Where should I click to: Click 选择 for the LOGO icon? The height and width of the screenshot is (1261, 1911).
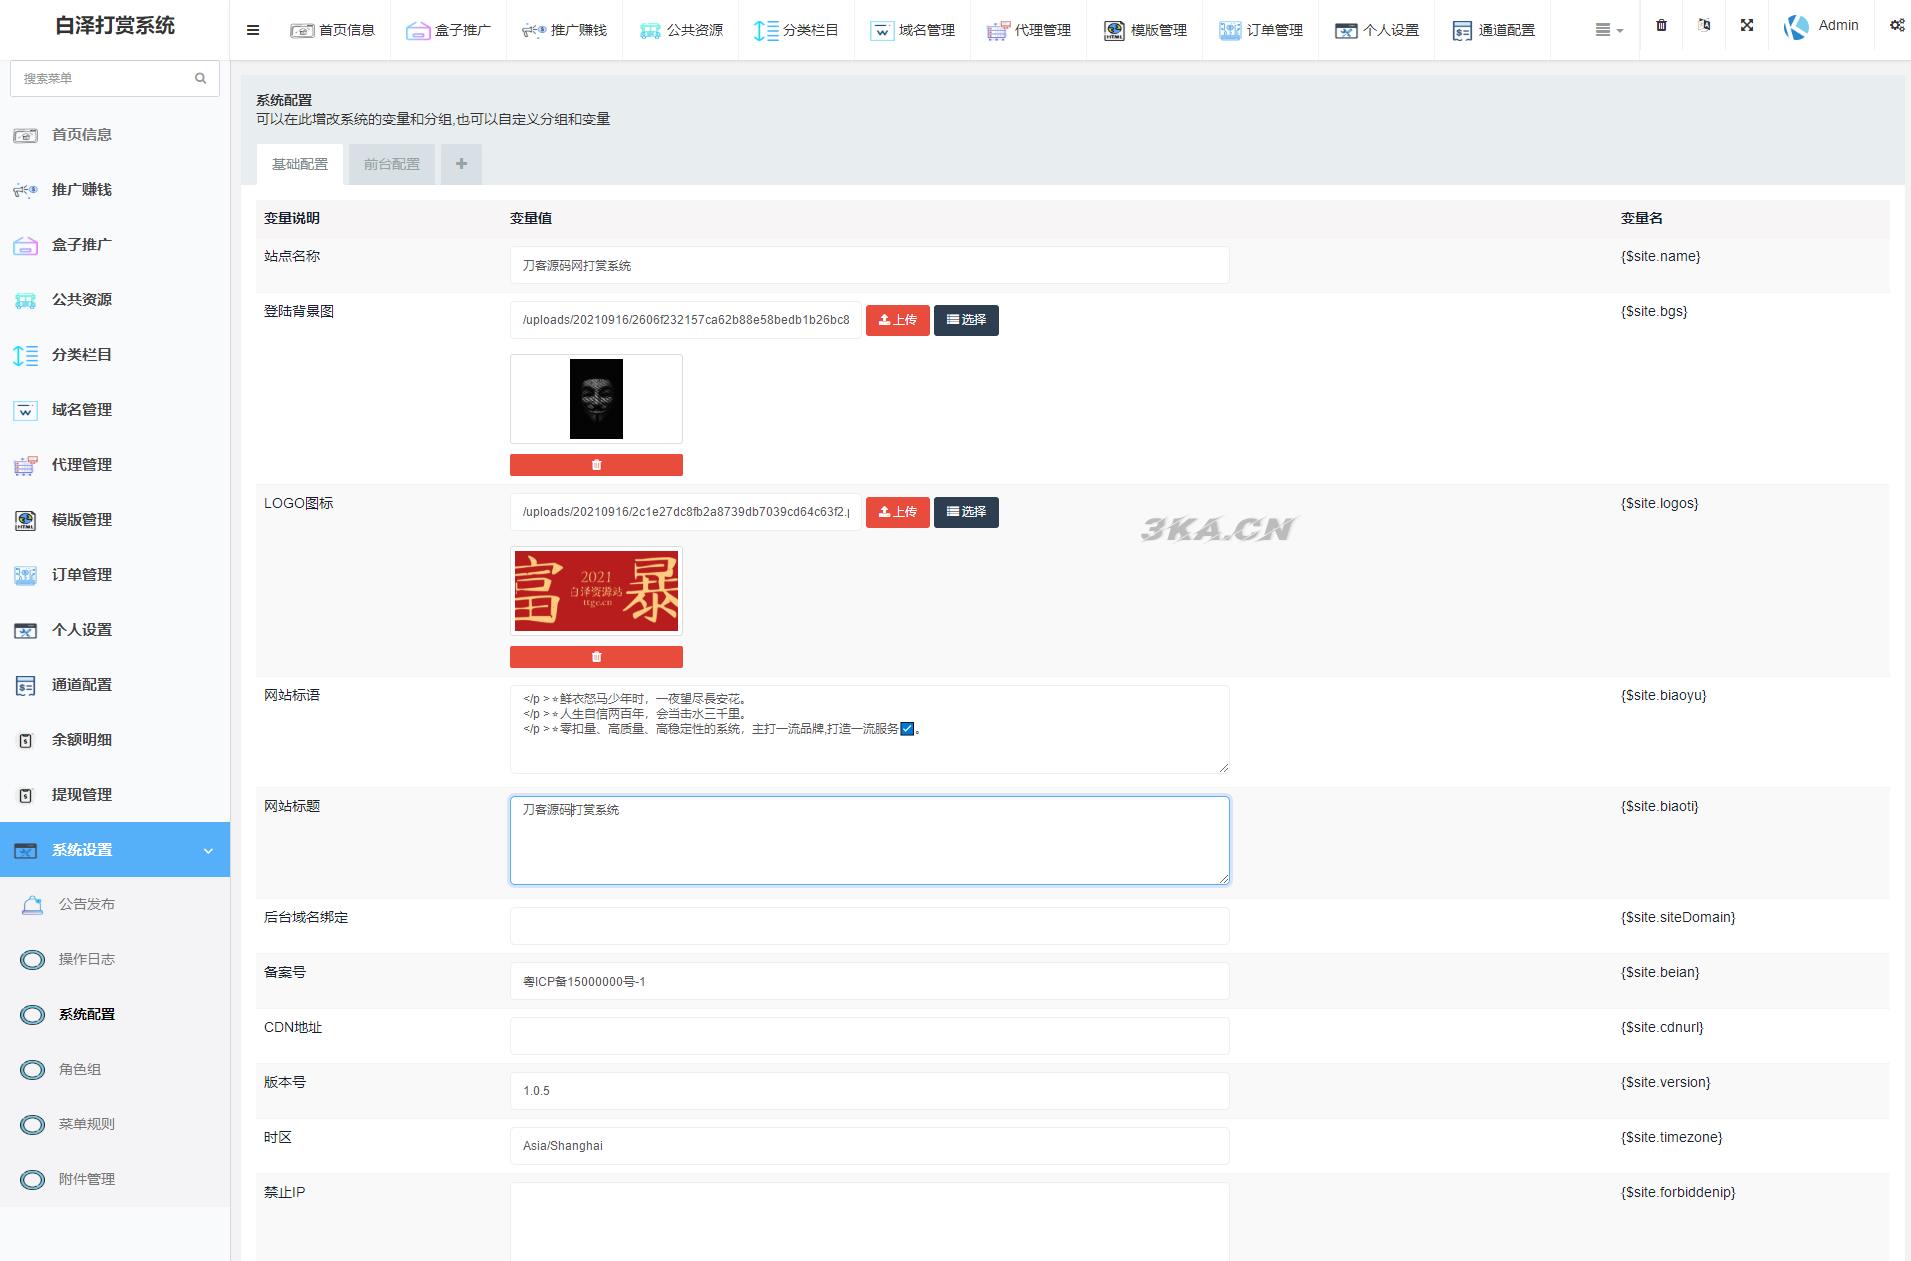966,512
